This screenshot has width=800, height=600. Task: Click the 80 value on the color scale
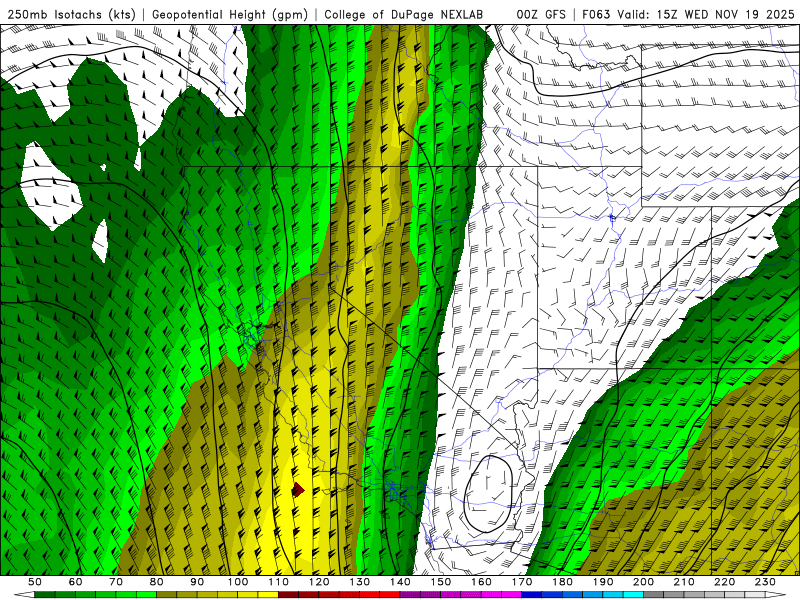tap(157, 582)
